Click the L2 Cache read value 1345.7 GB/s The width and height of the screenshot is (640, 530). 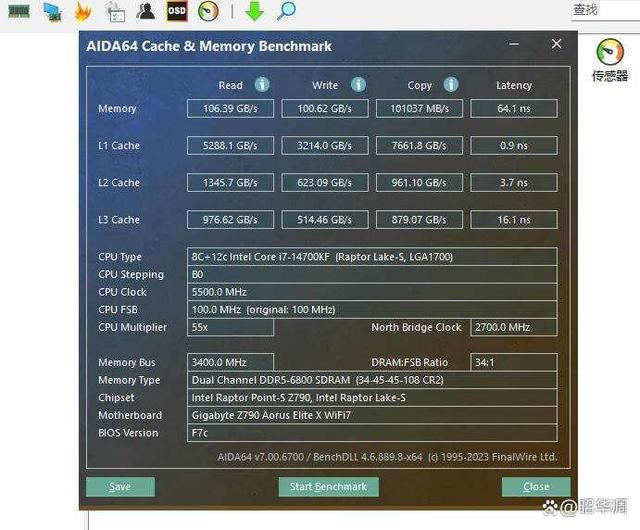pyautogui.click(x=230, y=183)
